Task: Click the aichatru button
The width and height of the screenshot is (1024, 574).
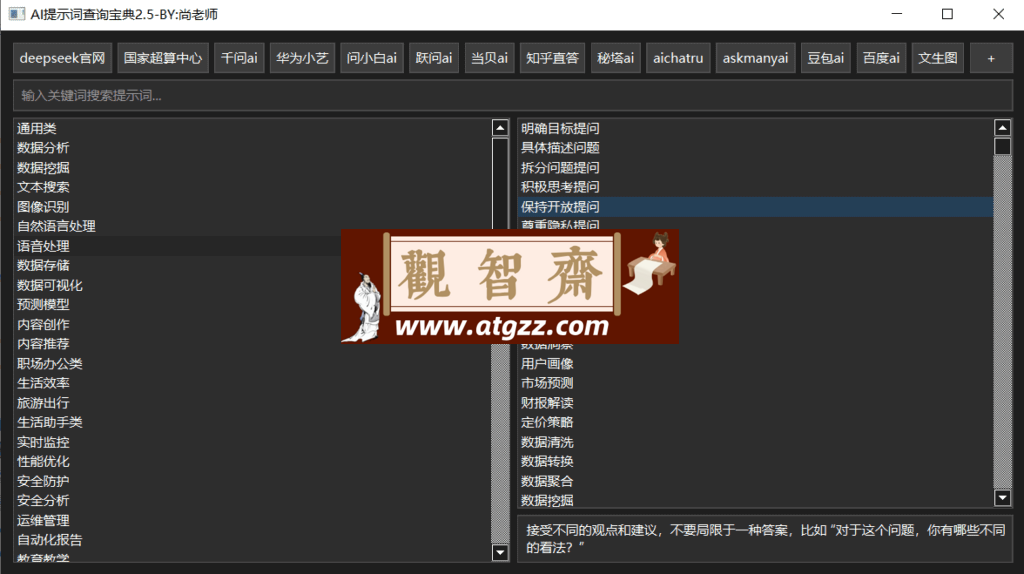Action: 679,58
